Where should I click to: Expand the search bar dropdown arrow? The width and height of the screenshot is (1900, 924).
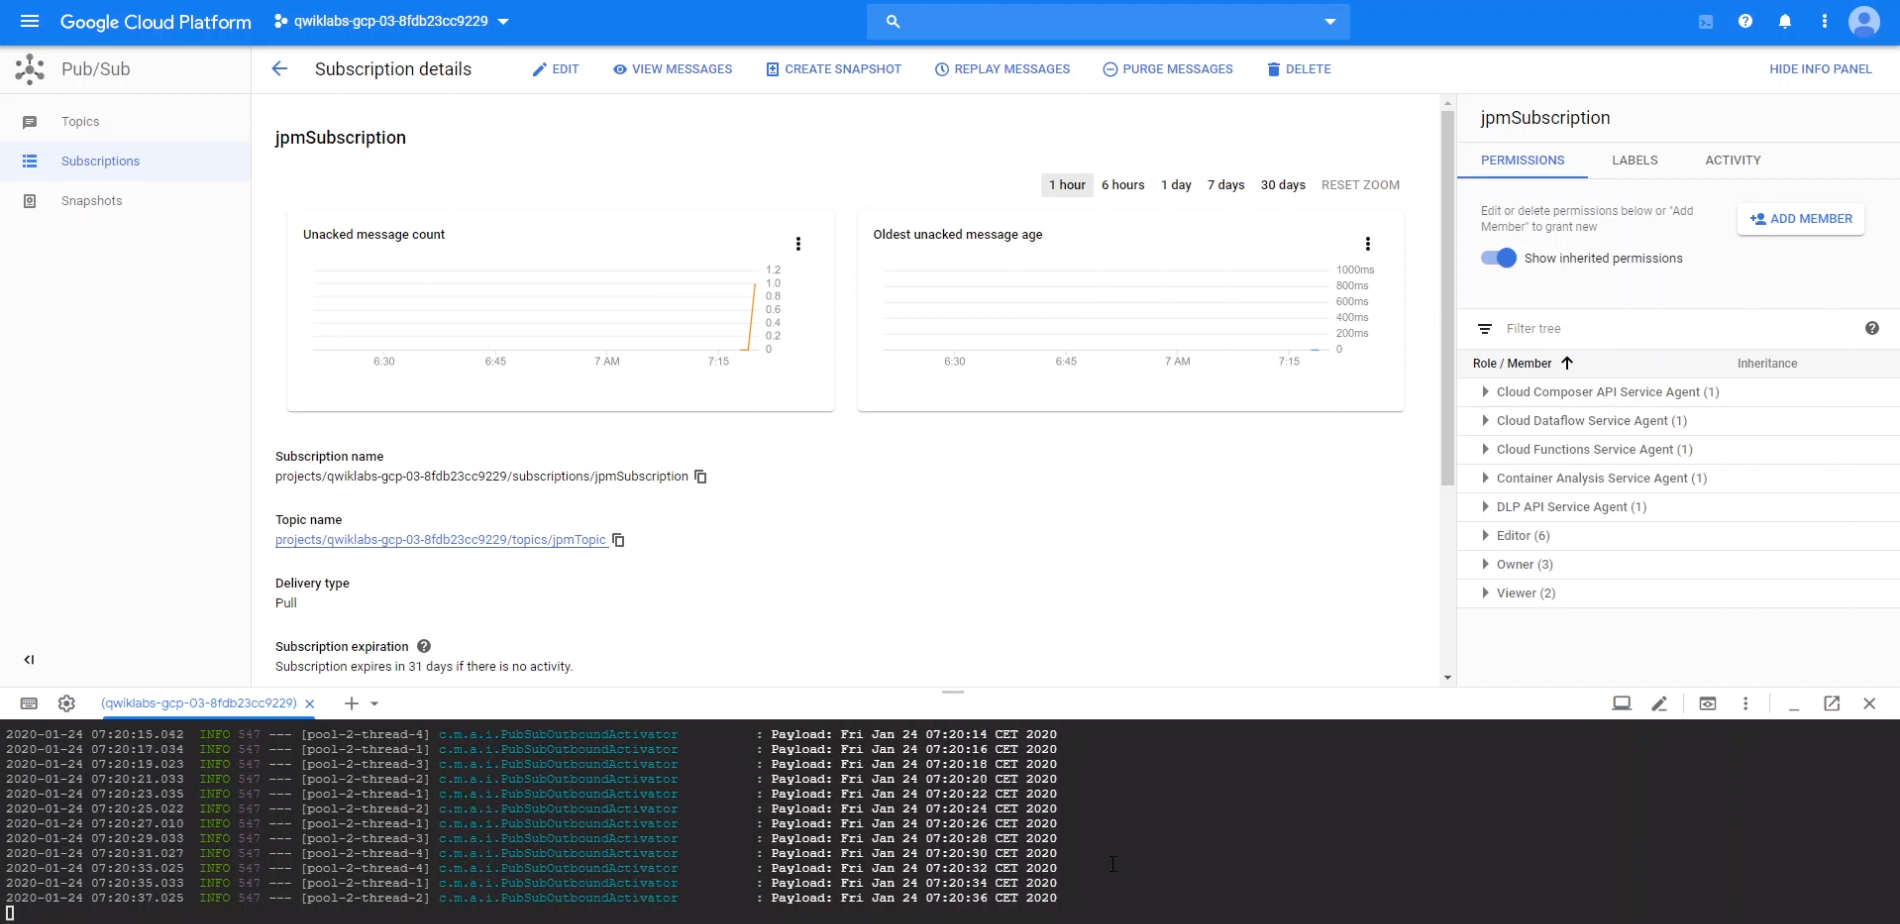tap(1330, 21)
